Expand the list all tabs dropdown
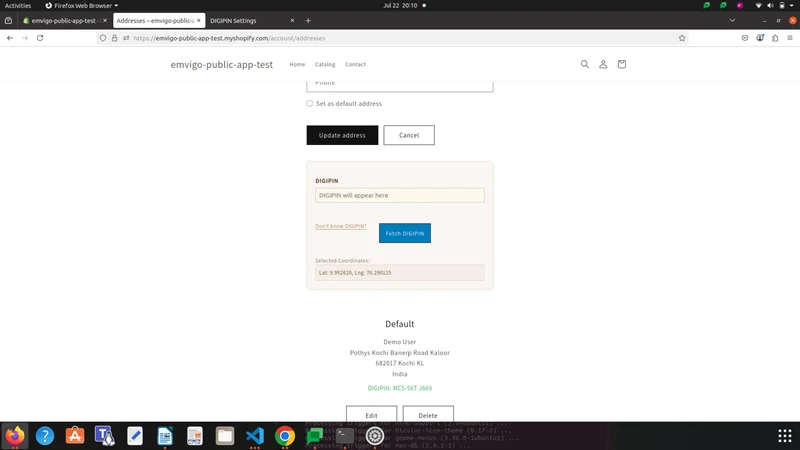 732,20
